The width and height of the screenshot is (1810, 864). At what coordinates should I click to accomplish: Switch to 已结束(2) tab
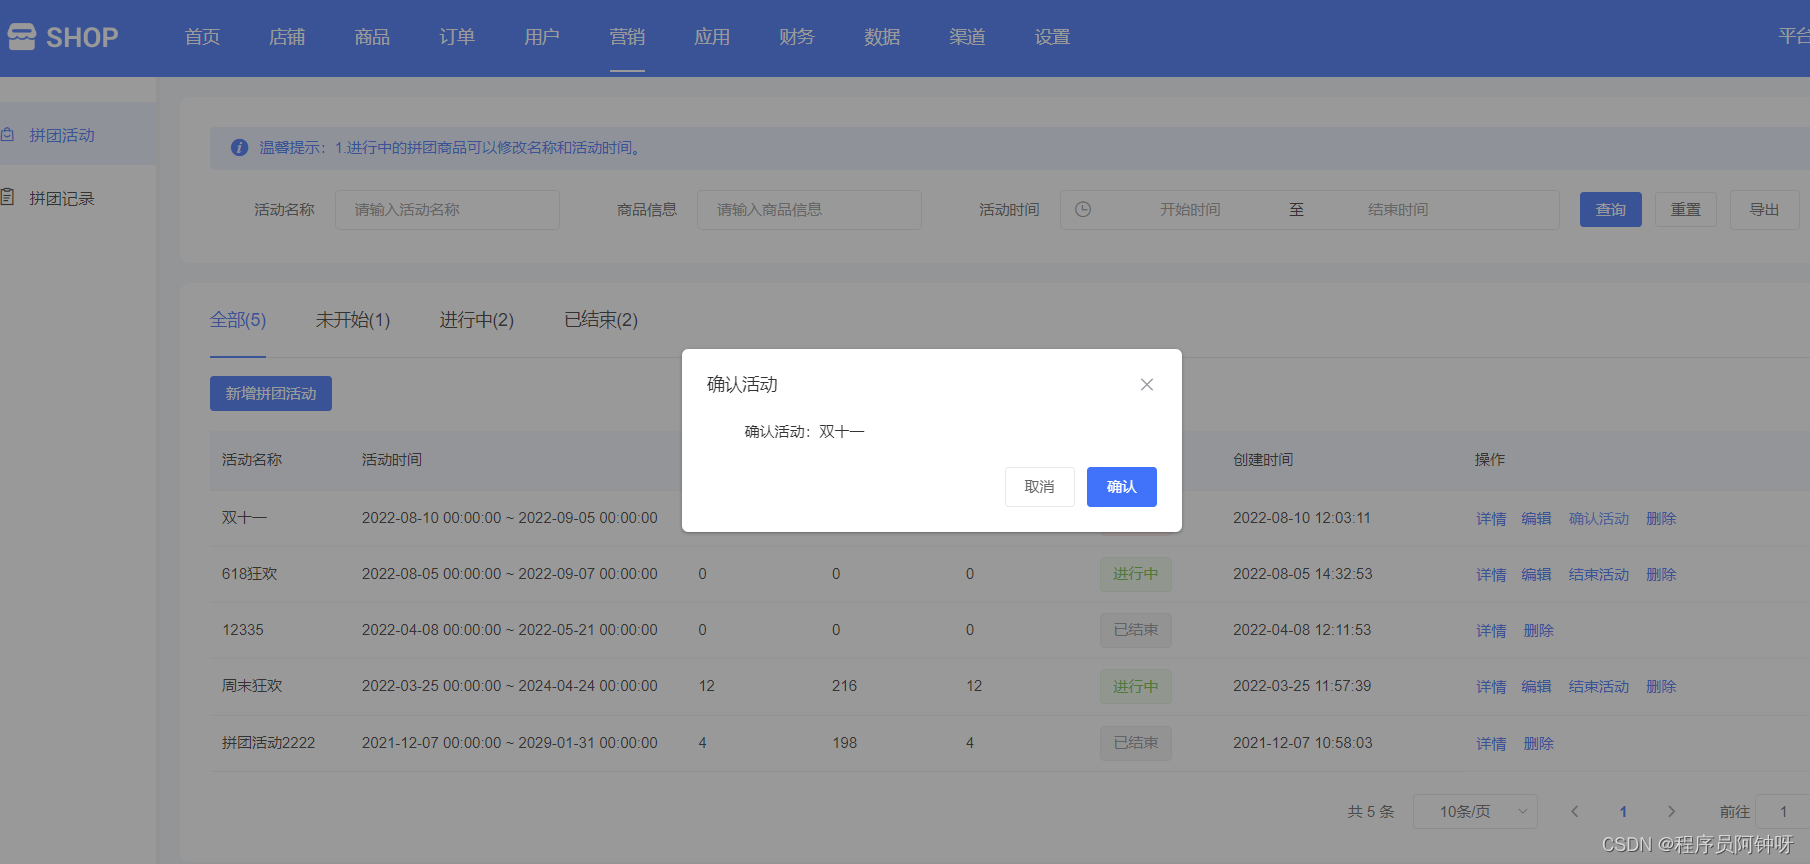click(601, 320)
